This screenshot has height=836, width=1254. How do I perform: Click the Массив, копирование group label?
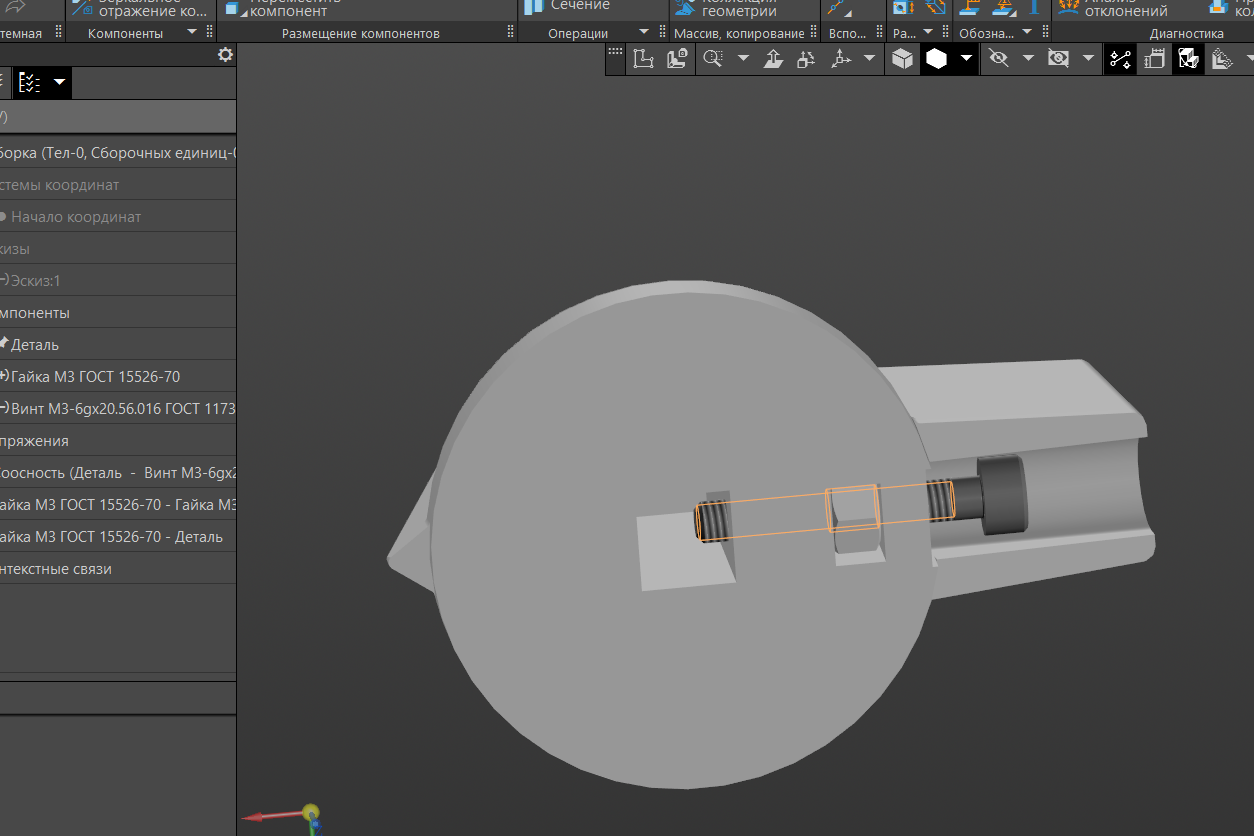pos(739,34)
